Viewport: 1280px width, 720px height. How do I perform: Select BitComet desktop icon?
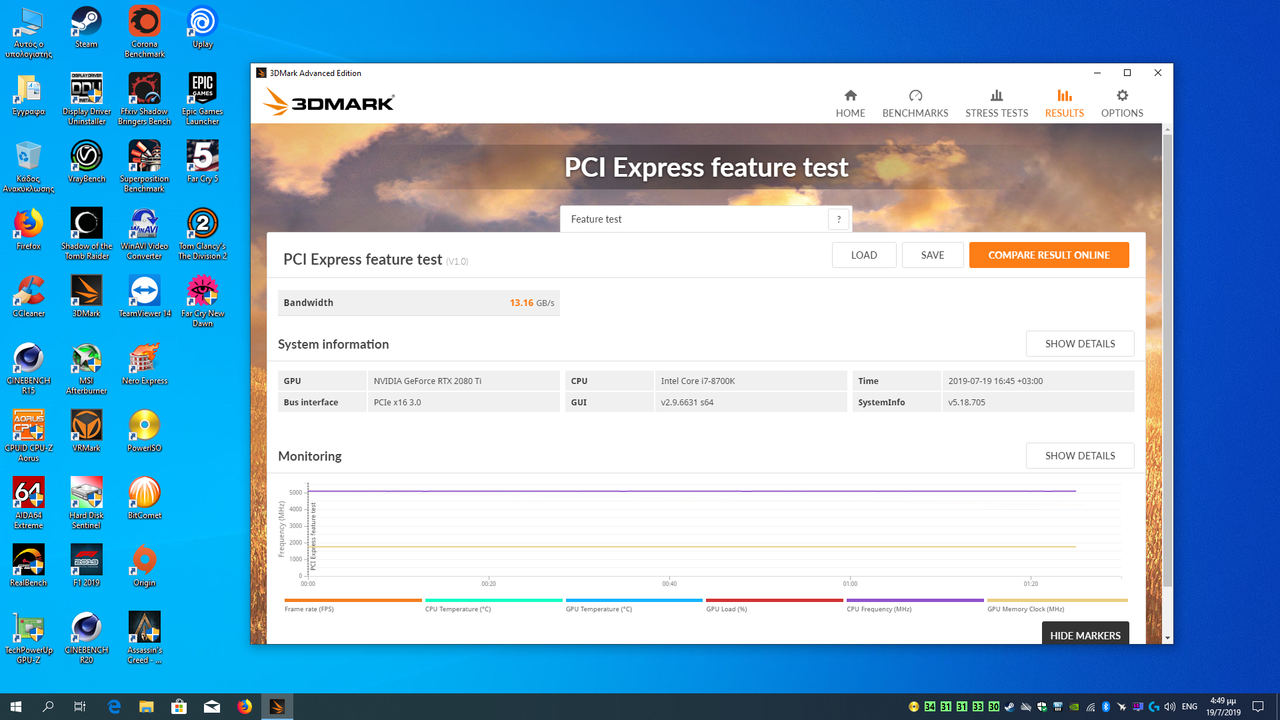(x=144, y=497)
